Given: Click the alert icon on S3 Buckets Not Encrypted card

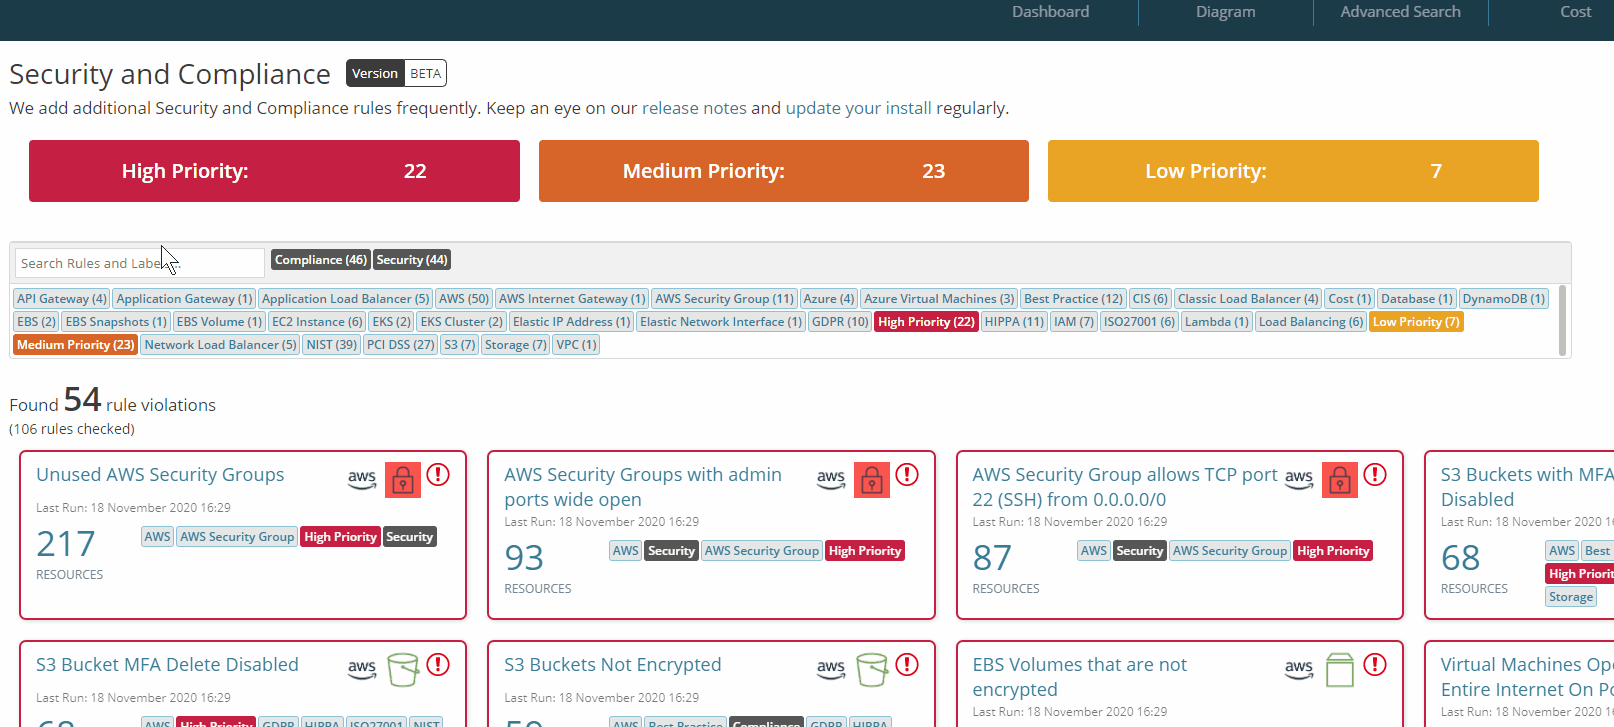Looking at the screenshot, I should pos(907,665).
